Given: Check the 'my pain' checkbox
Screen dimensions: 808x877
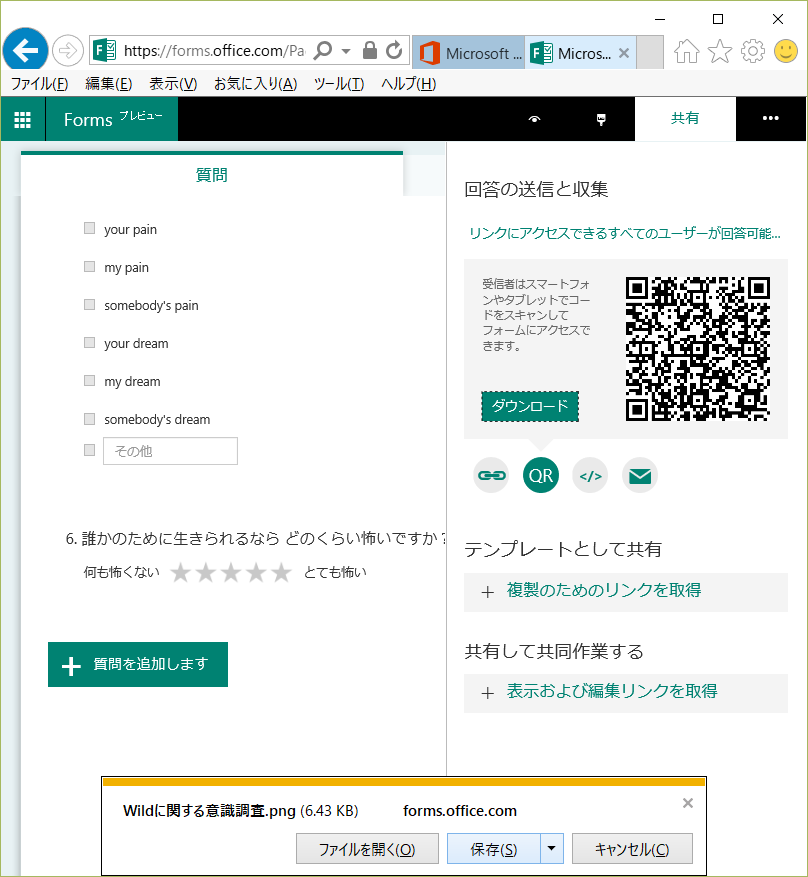Looking at the screenshot, I should coord(89,266).
